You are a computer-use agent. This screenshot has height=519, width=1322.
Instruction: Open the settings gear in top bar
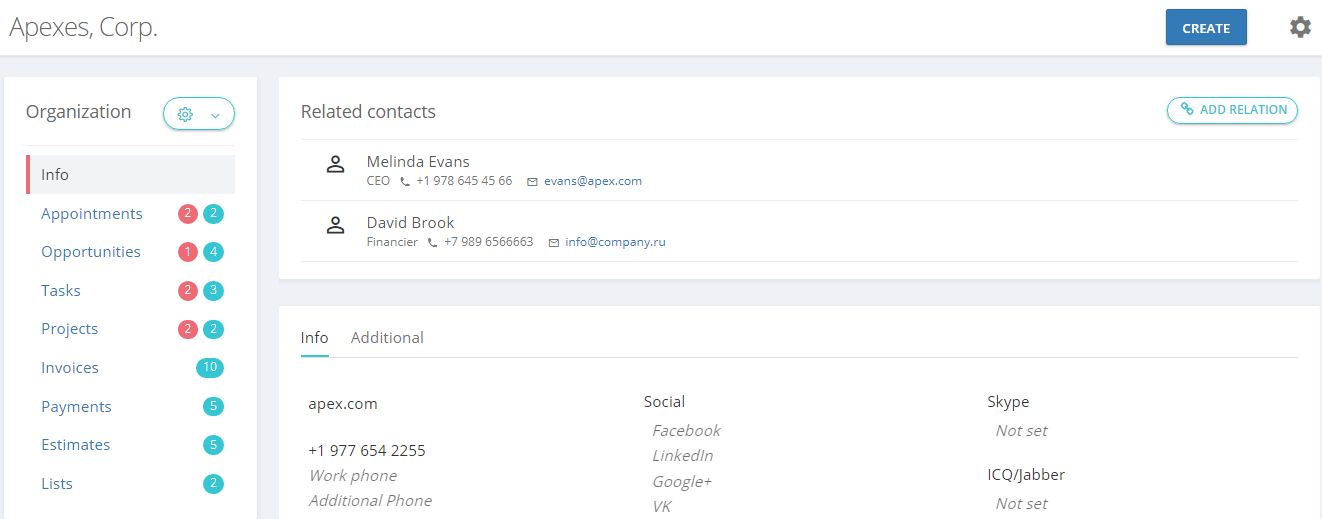[1300, 27]
